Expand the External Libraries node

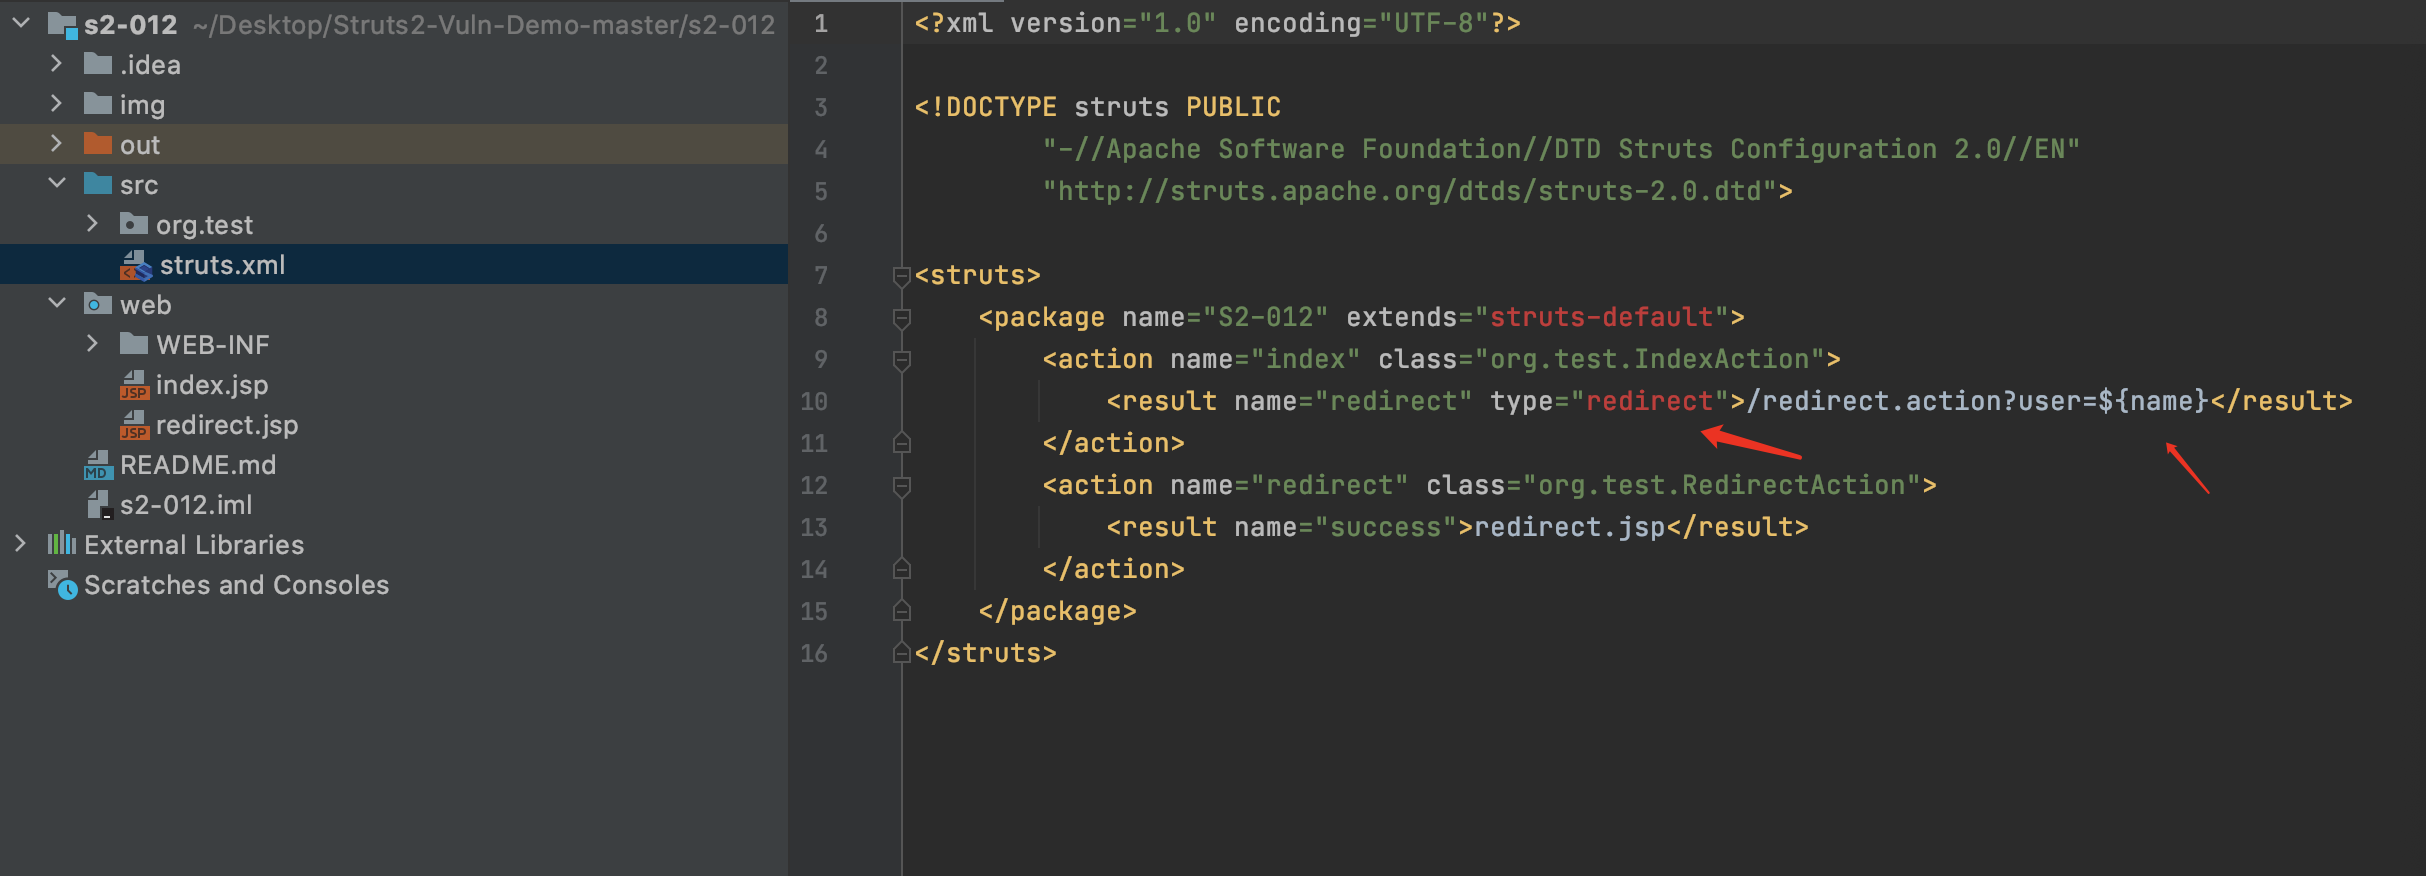pos(20,544)
